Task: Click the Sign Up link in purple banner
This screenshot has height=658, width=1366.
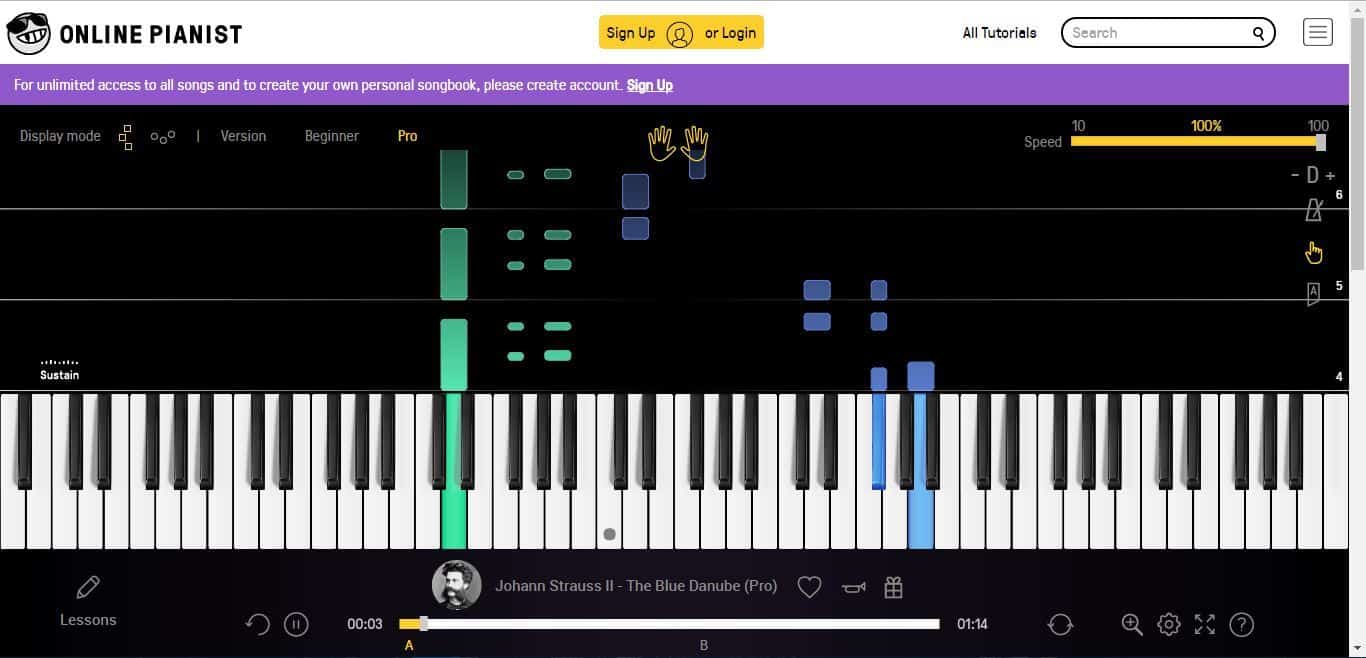Action: pos(650,85)
